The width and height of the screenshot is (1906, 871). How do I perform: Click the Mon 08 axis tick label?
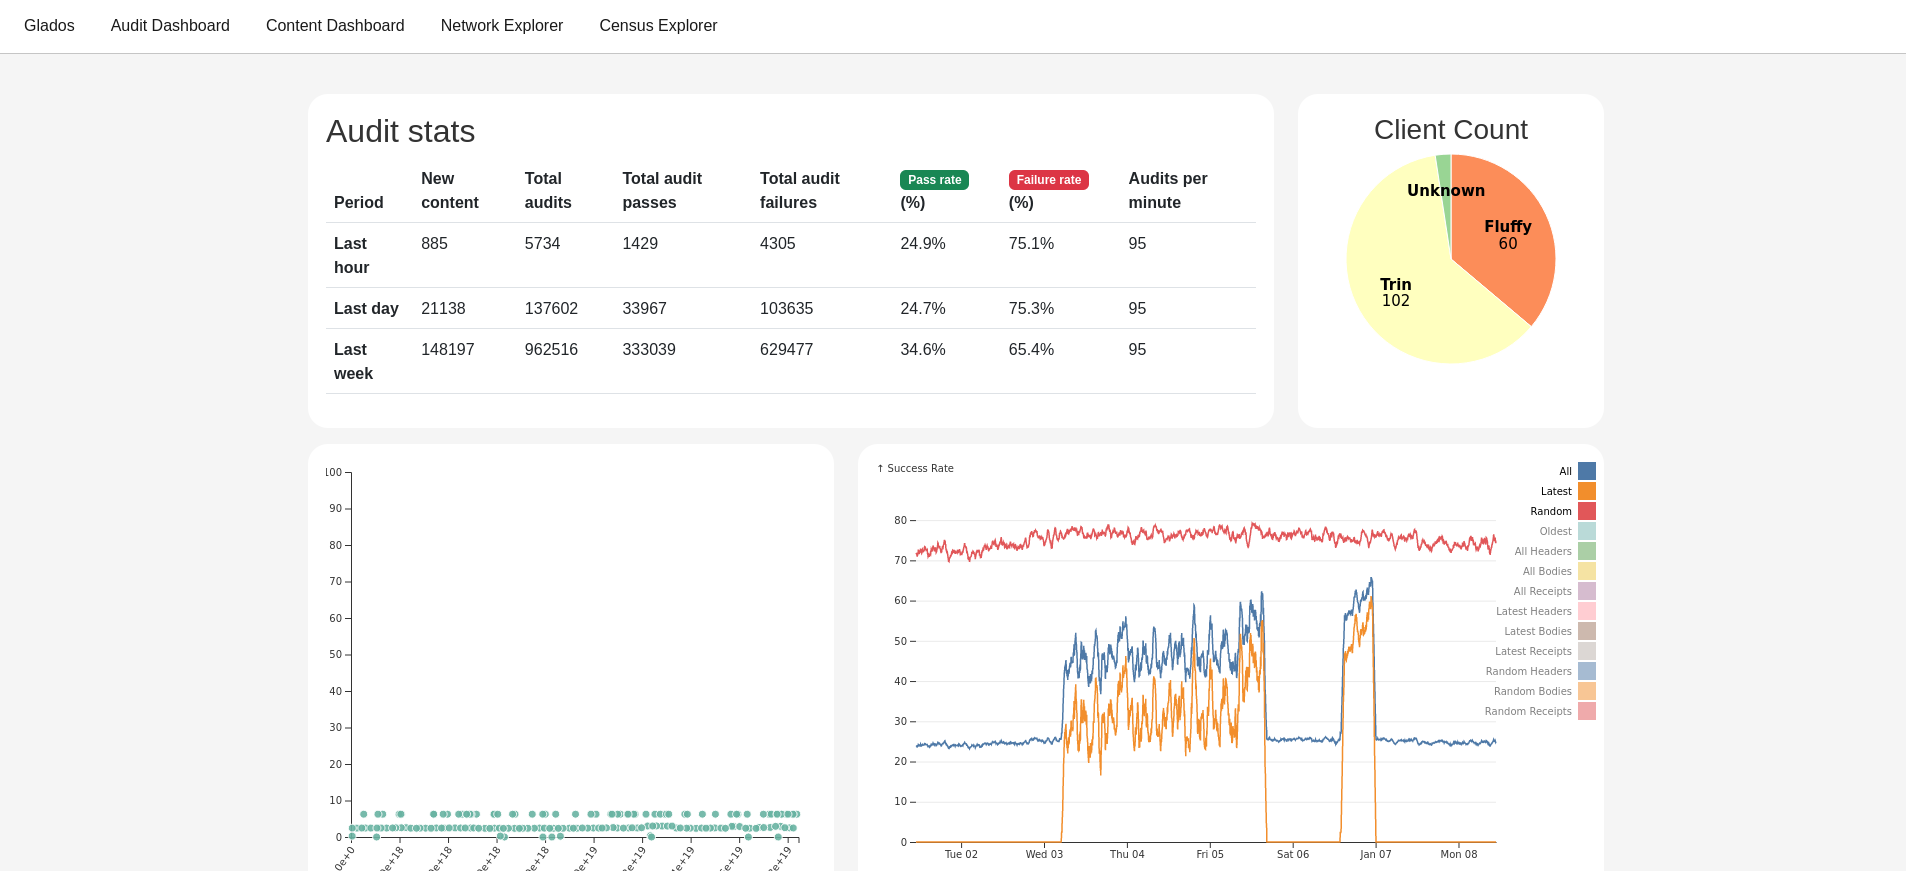coord(1458,854)
